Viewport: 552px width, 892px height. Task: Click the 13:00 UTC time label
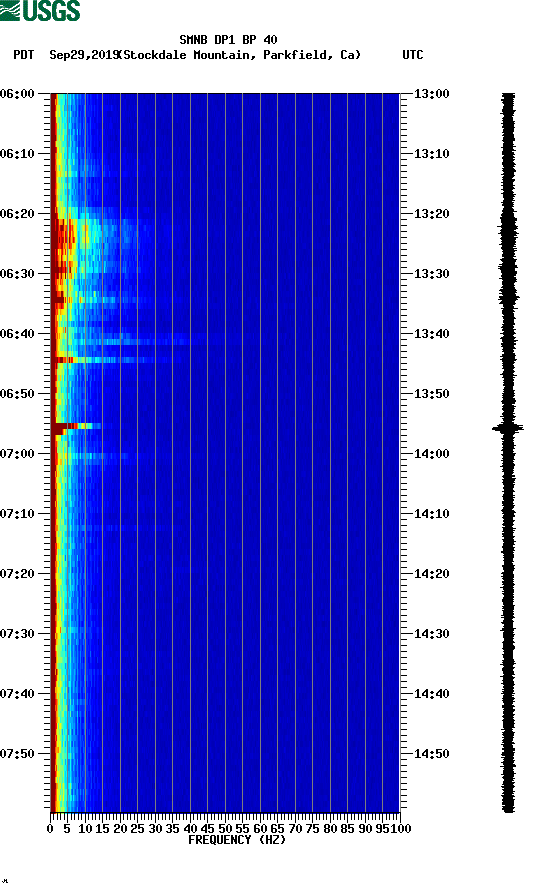431,93
